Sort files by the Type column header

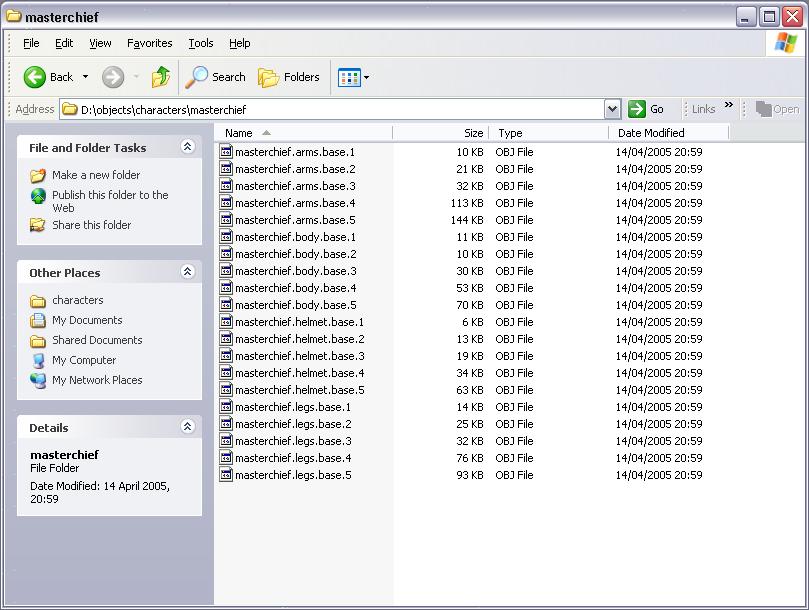[548, 133]
